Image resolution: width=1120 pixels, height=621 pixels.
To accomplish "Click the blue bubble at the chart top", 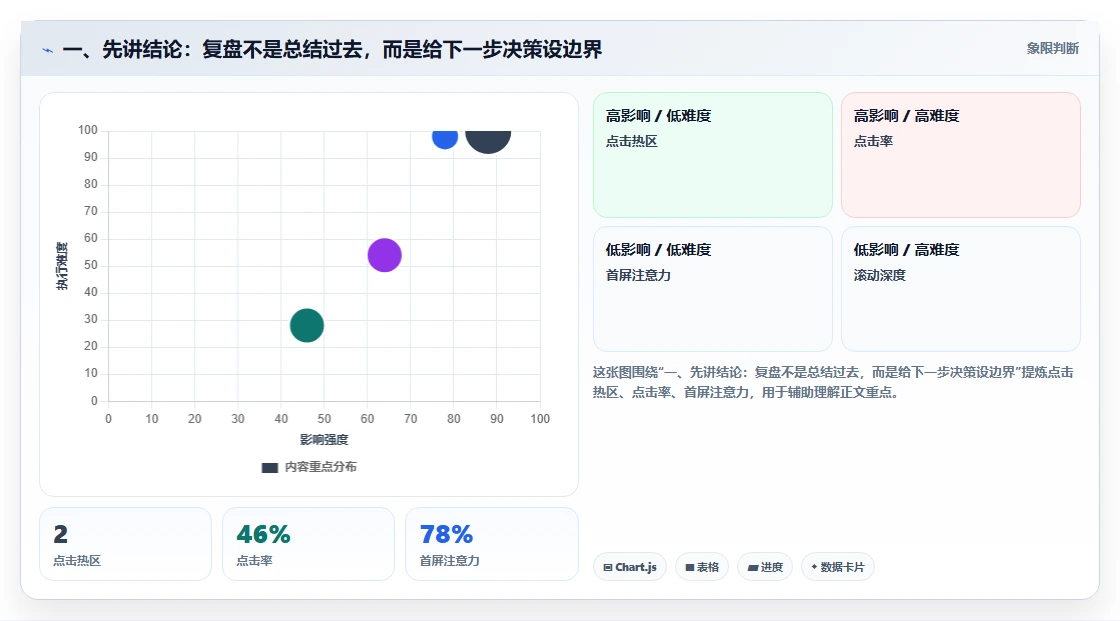I will 445,139.
